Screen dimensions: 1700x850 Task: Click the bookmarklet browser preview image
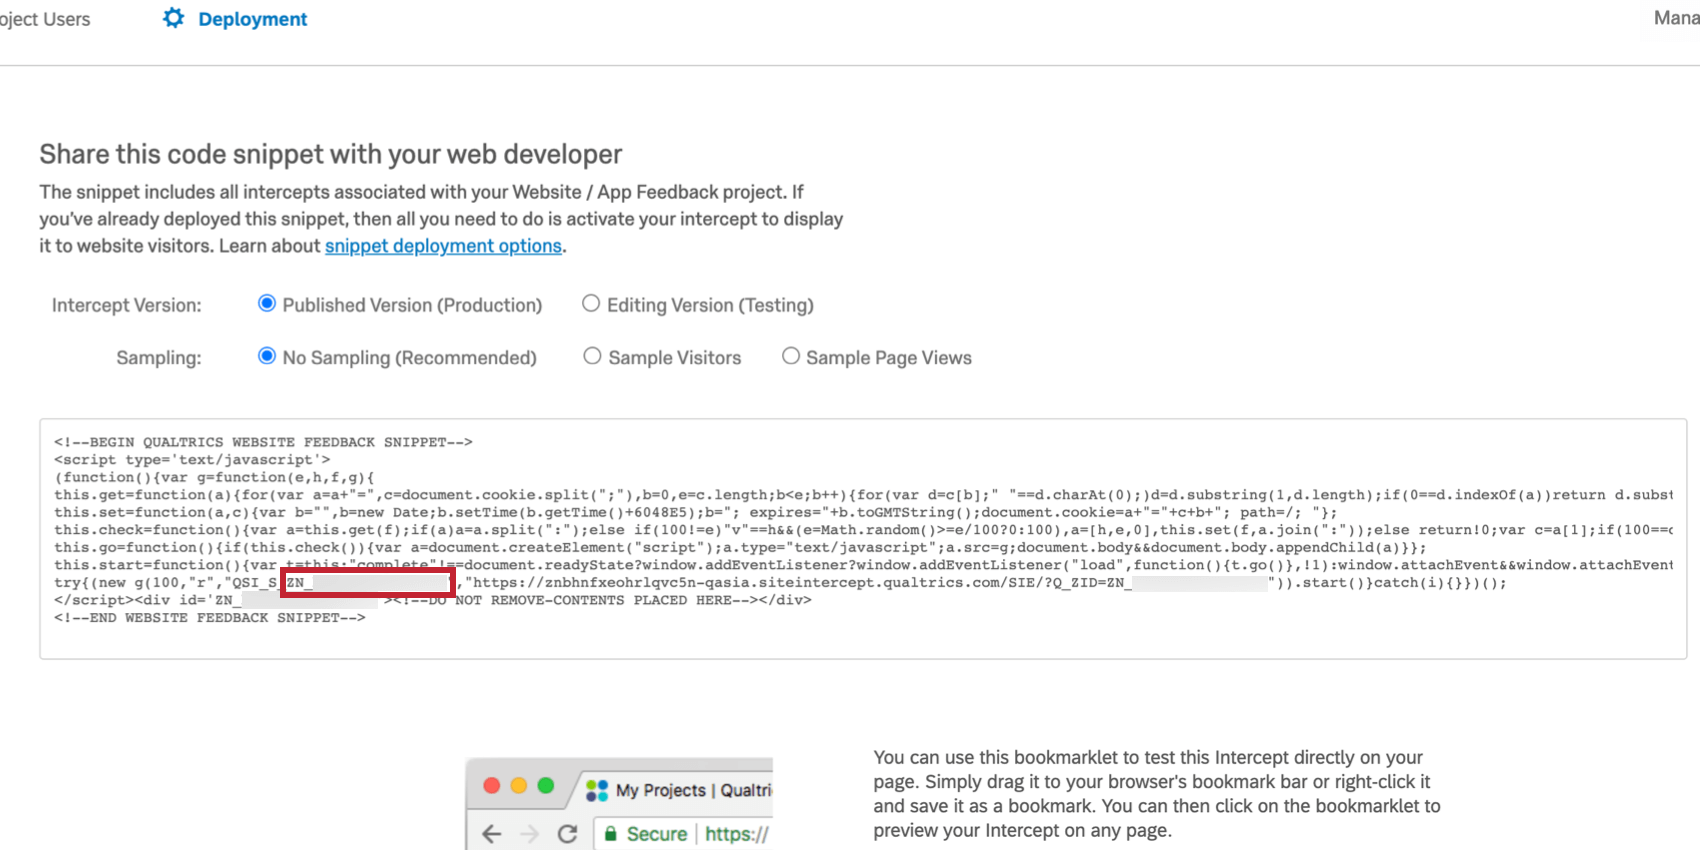tap(619, 804)
